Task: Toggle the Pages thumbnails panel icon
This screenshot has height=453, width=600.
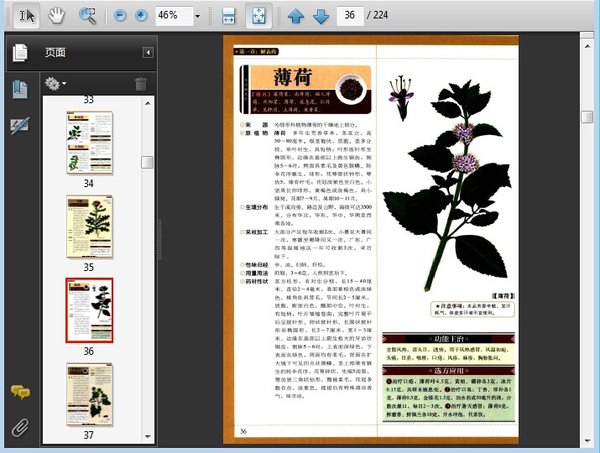Action: click(x=20, y=53)
